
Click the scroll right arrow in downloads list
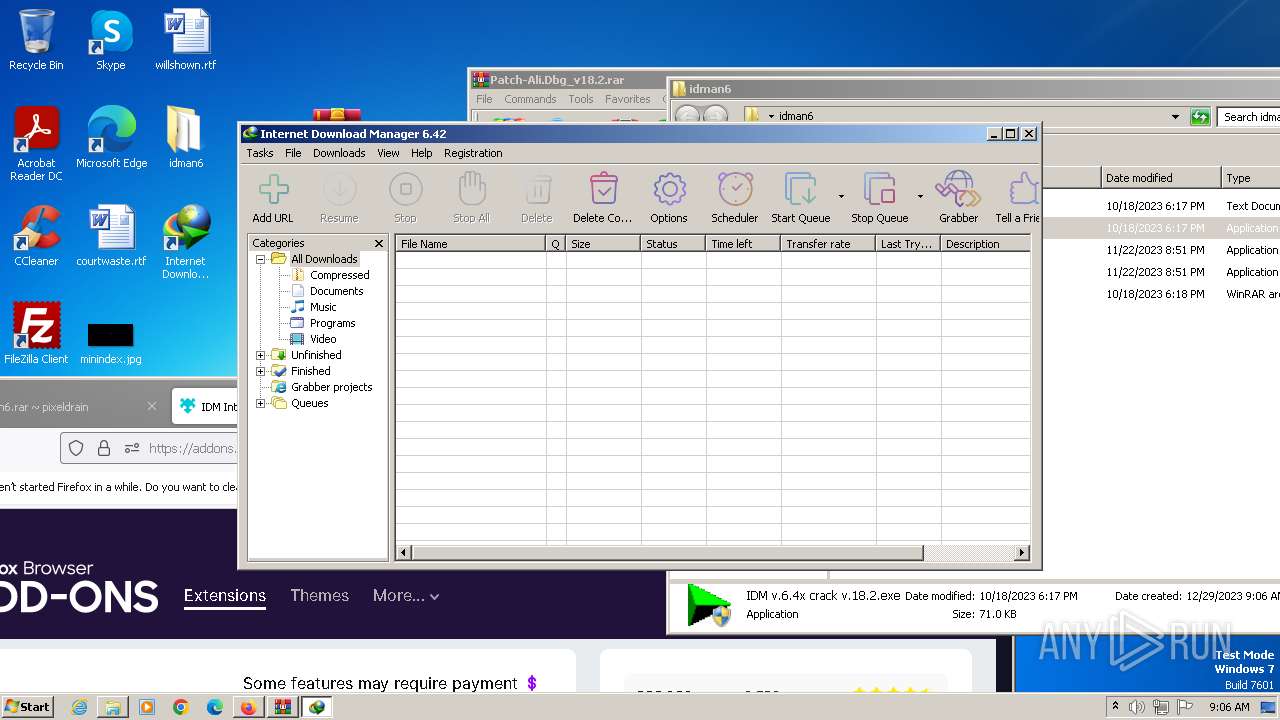click(1022, 553)
